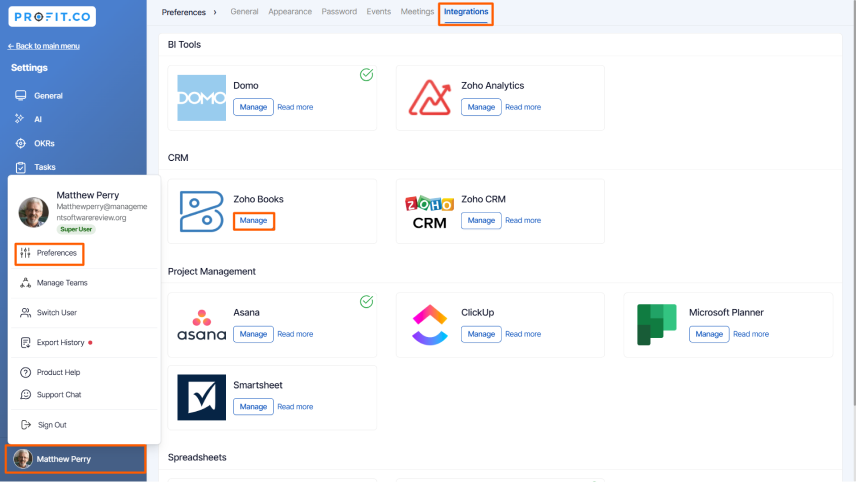Open Read more link for Zoho CRM
This screenshot has width=856, height=482.
tap(523, 221)
